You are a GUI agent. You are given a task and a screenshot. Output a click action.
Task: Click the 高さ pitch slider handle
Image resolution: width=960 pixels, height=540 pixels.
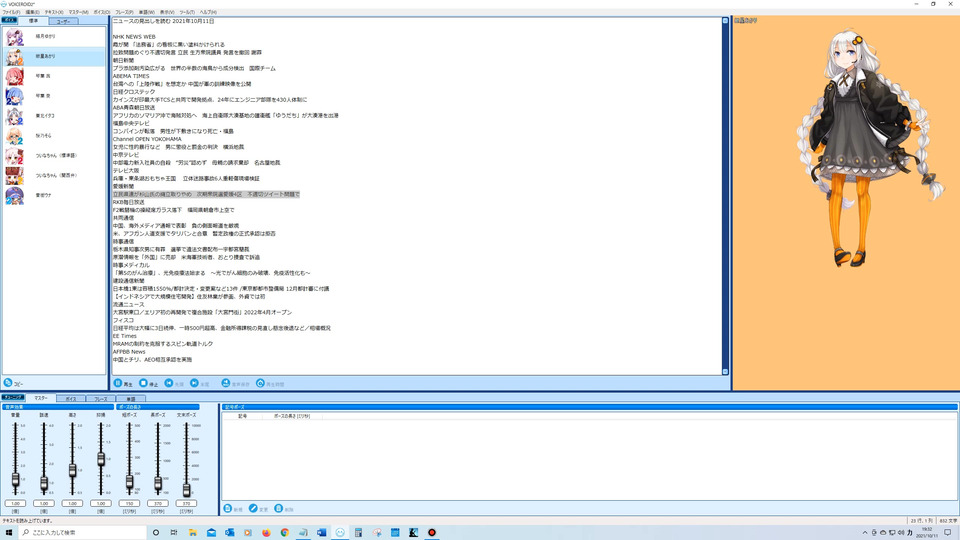[x=72, y=471]
